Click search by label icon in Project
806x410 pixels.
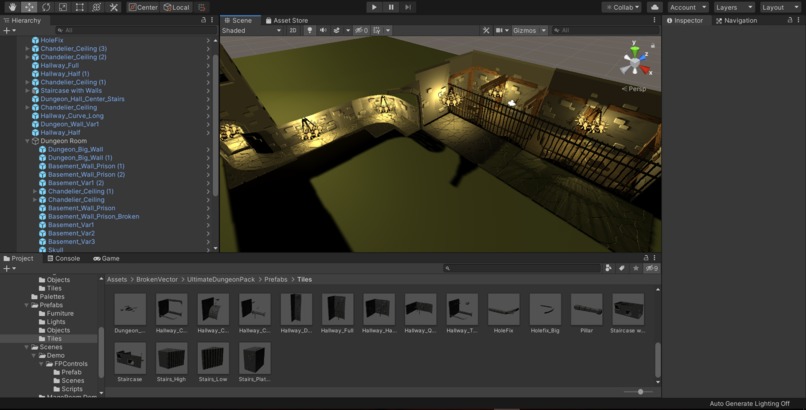coord(622,268)
